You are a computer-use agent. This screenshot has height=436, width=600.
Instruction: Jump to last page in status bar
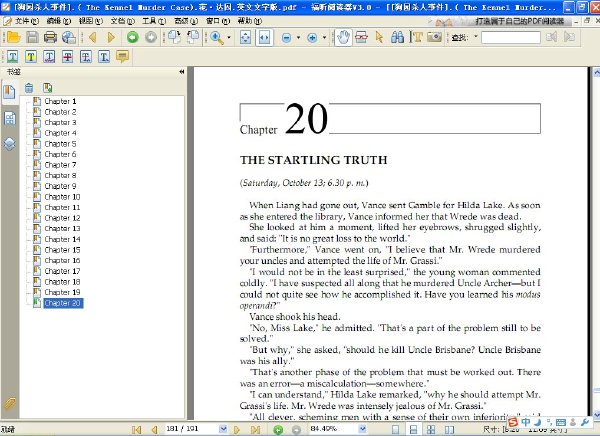click(x=255, y=429)
